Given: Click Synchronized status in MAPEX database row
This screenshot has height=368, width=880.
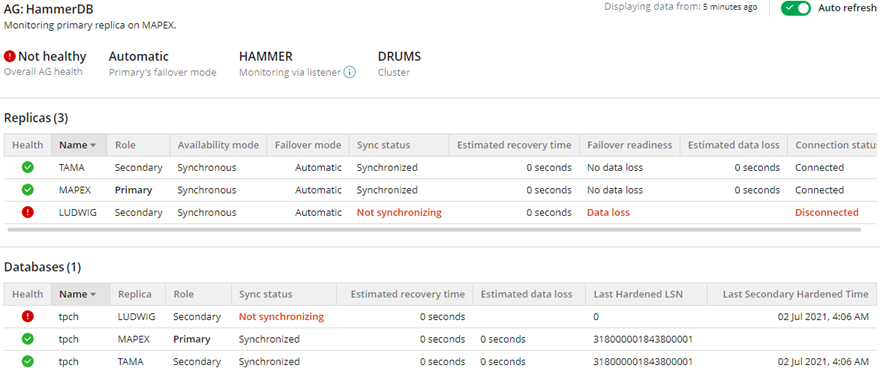Looking at the screenshot, I should (269, 339).
